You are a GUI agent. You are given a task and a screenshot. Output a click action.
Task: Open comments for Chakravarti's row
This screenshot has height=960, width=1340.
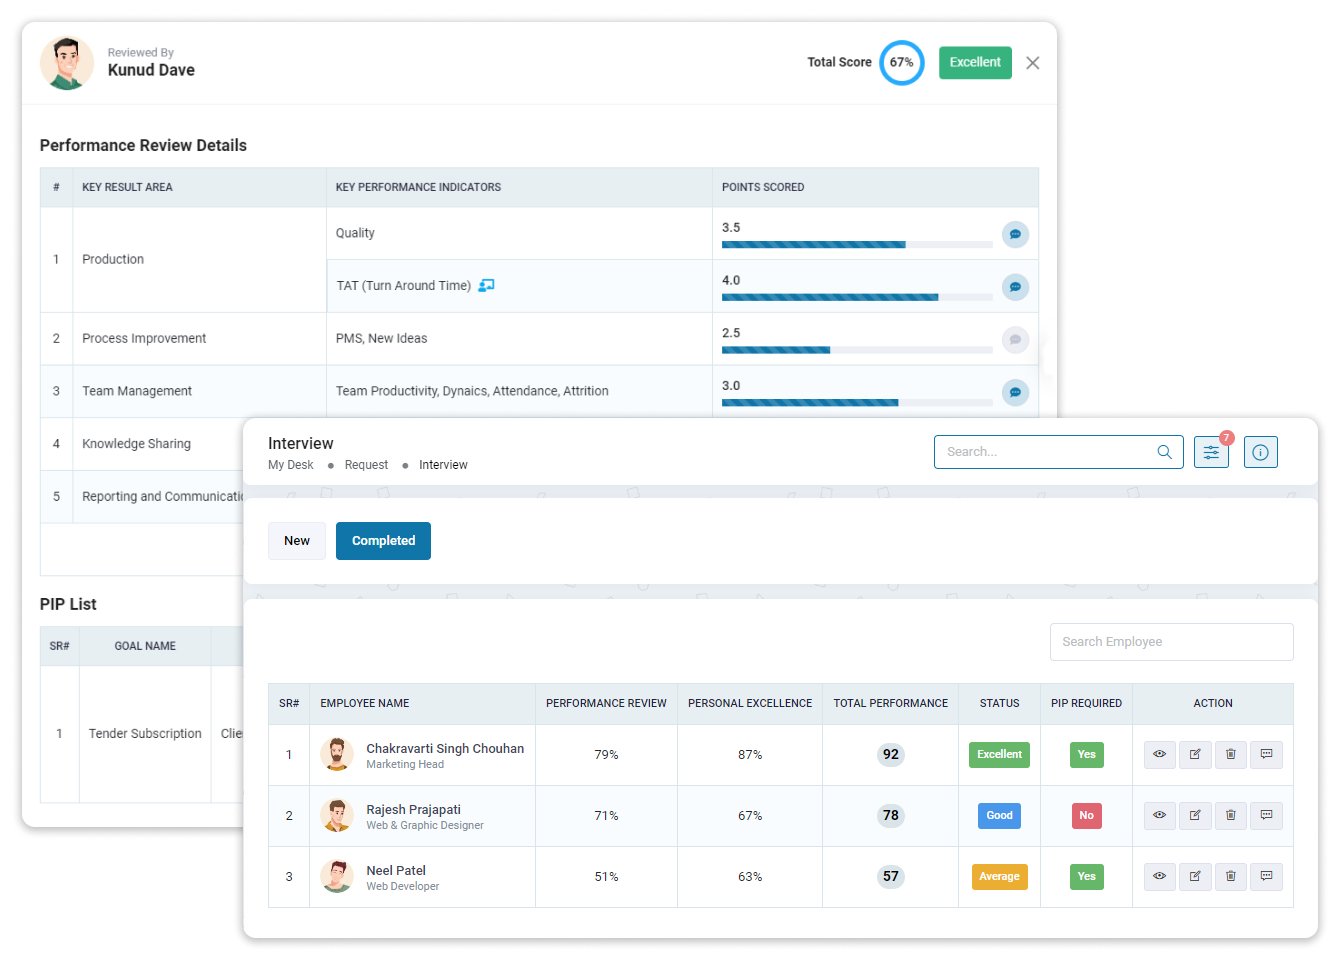click(x=1266, y=754)
